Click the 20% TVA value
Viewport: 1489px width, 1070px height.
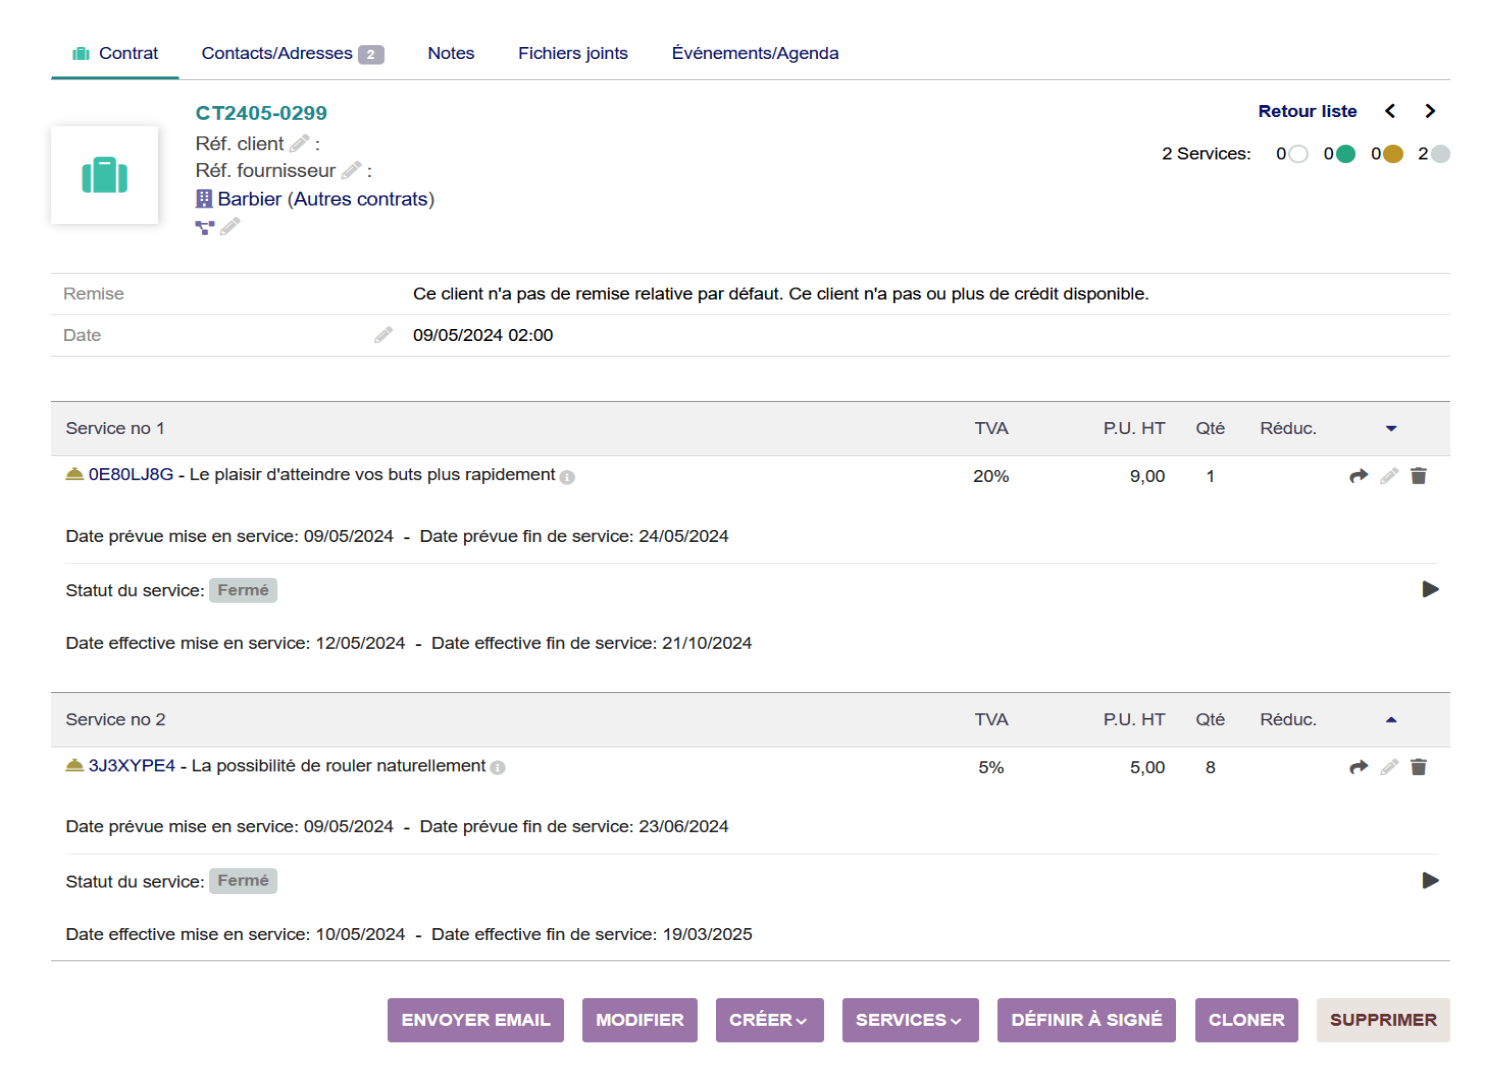coord(991,476)
